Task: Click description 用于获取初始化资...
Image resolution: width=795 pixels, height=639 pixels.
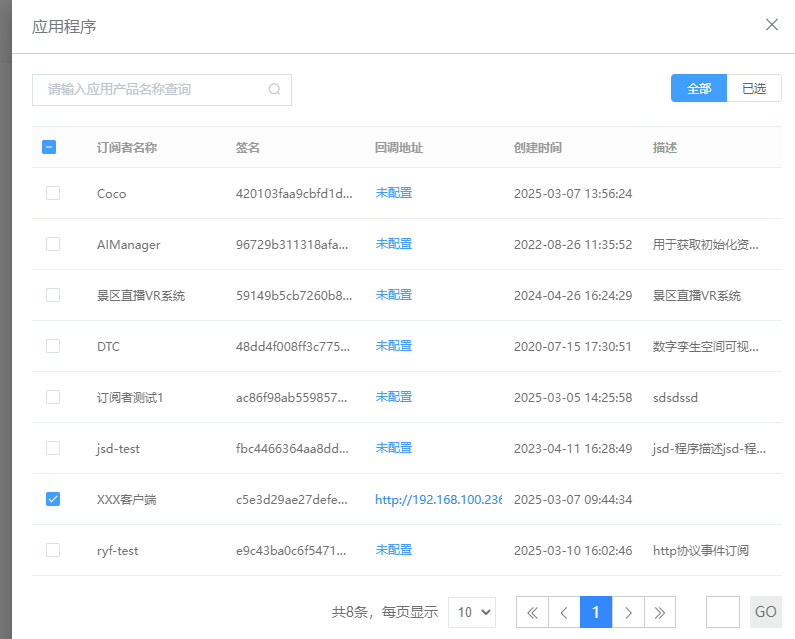Action: pos(706,244)
